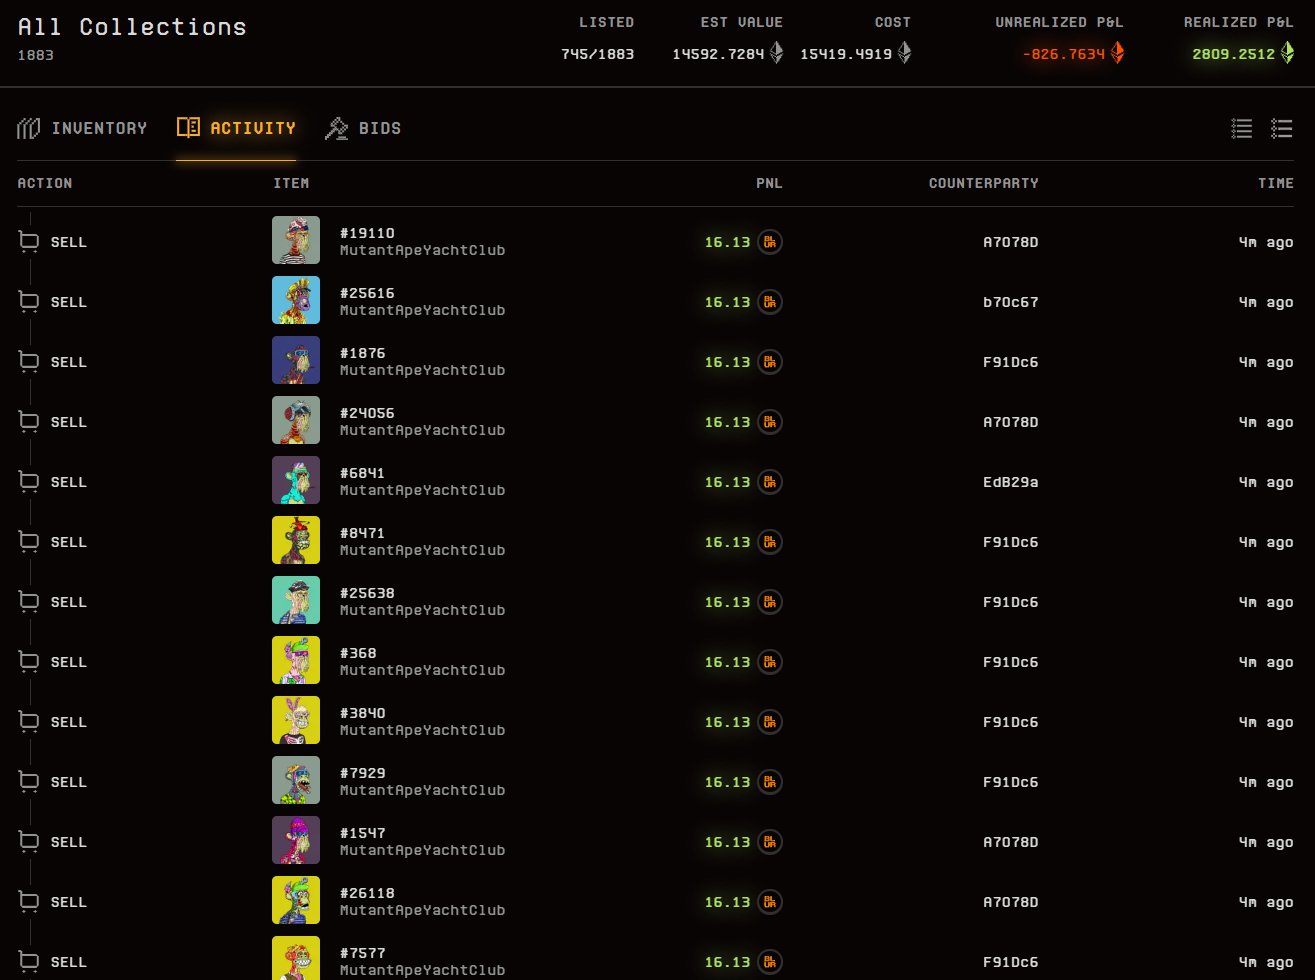Open the ape thumbnail for #25616
1315x980 pixels.
(296, 300)
